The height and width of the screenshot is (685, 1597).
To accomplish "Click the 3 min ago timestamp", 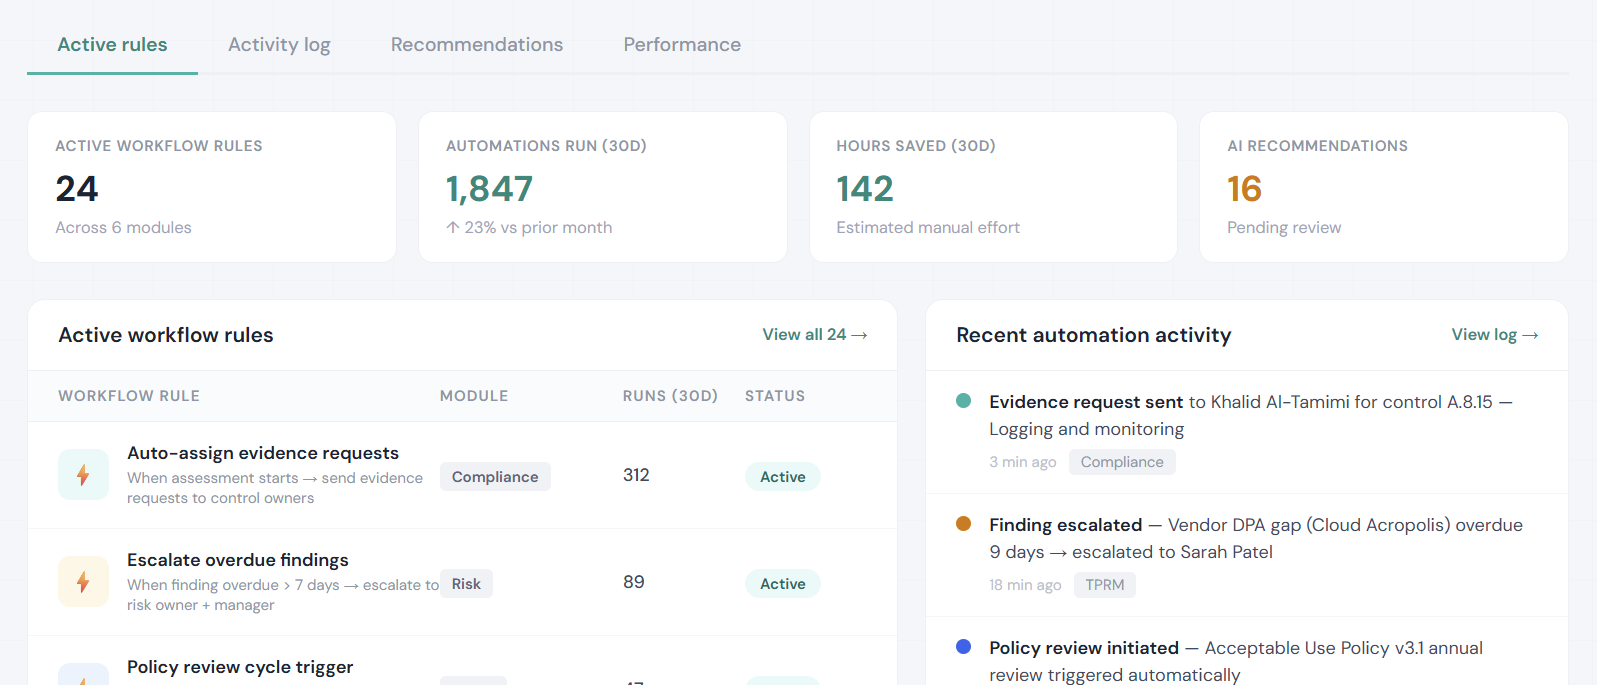I will point(1023,462).
